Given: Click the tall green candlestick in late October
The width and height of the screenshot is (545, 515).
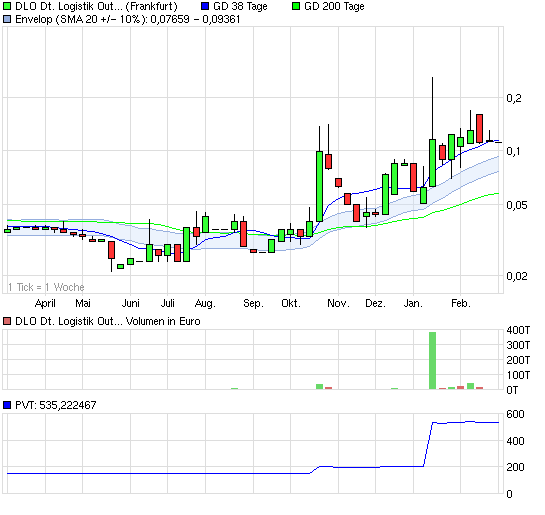Looking at the screenshot, I should pyautogui.click(x=319, y=186).
